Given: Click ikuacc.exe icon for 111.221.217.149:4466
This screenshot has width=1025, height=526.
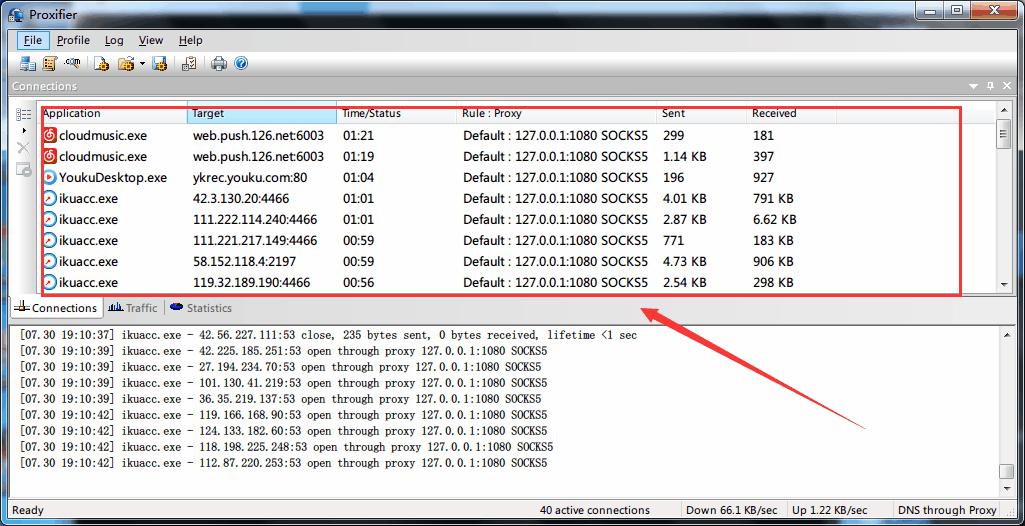Looking at the screenshot, I should coord(50,240).
